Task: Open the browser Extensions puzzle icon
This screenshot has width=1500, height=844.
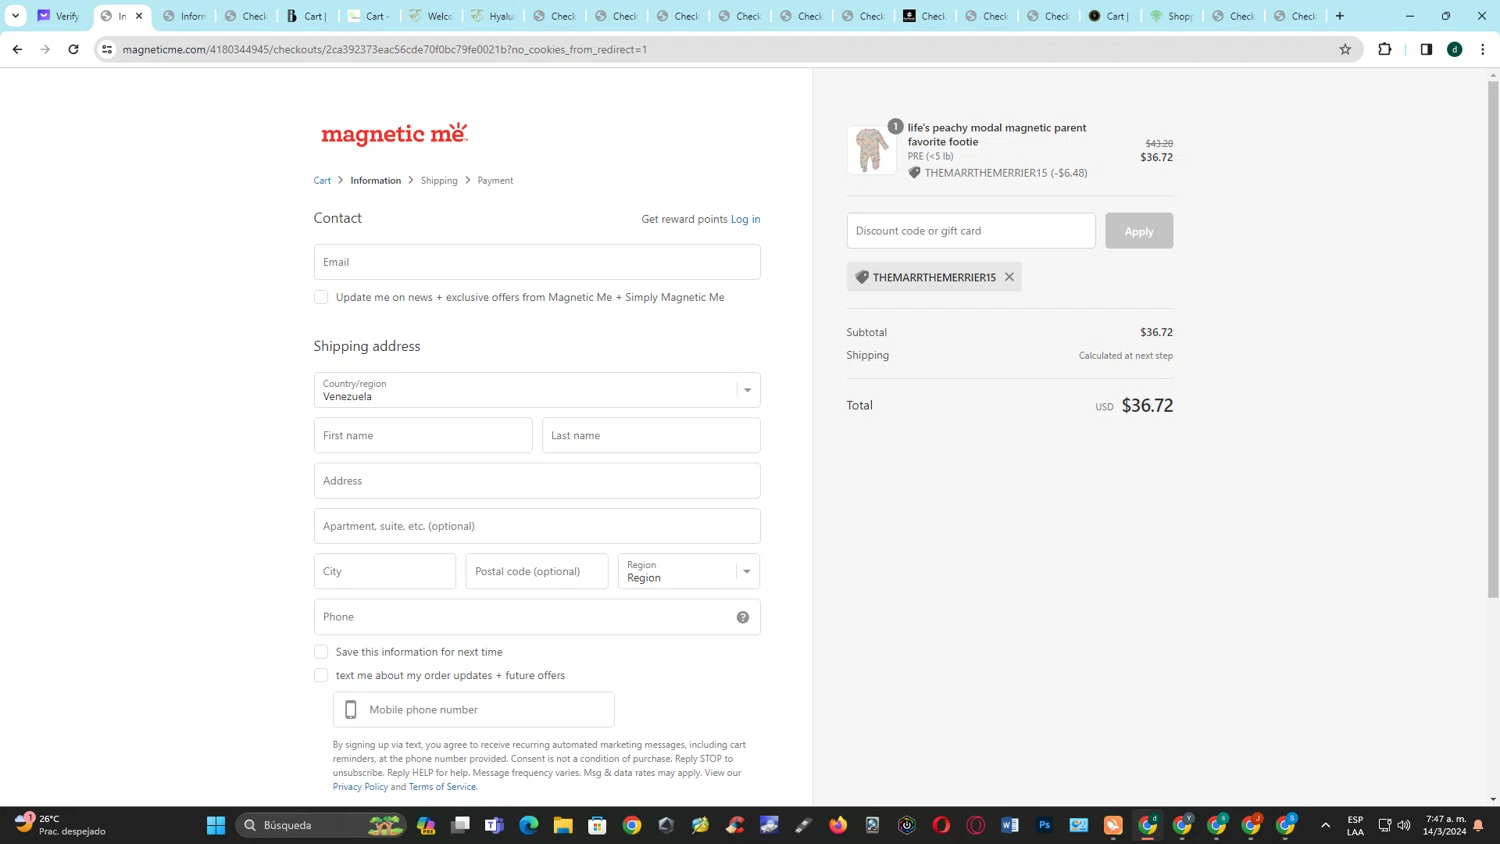Action: pos(1385,49)
